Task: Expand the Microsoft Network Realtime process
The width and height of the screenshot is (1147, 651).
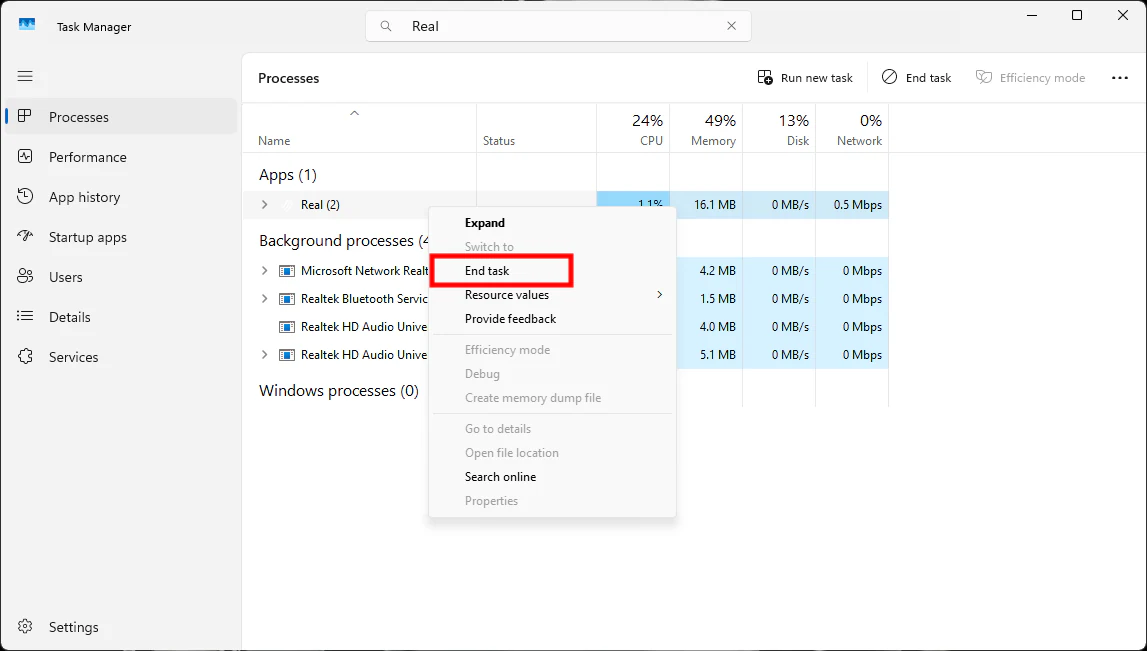Action: pyautogui.click(x=265, y=271)
